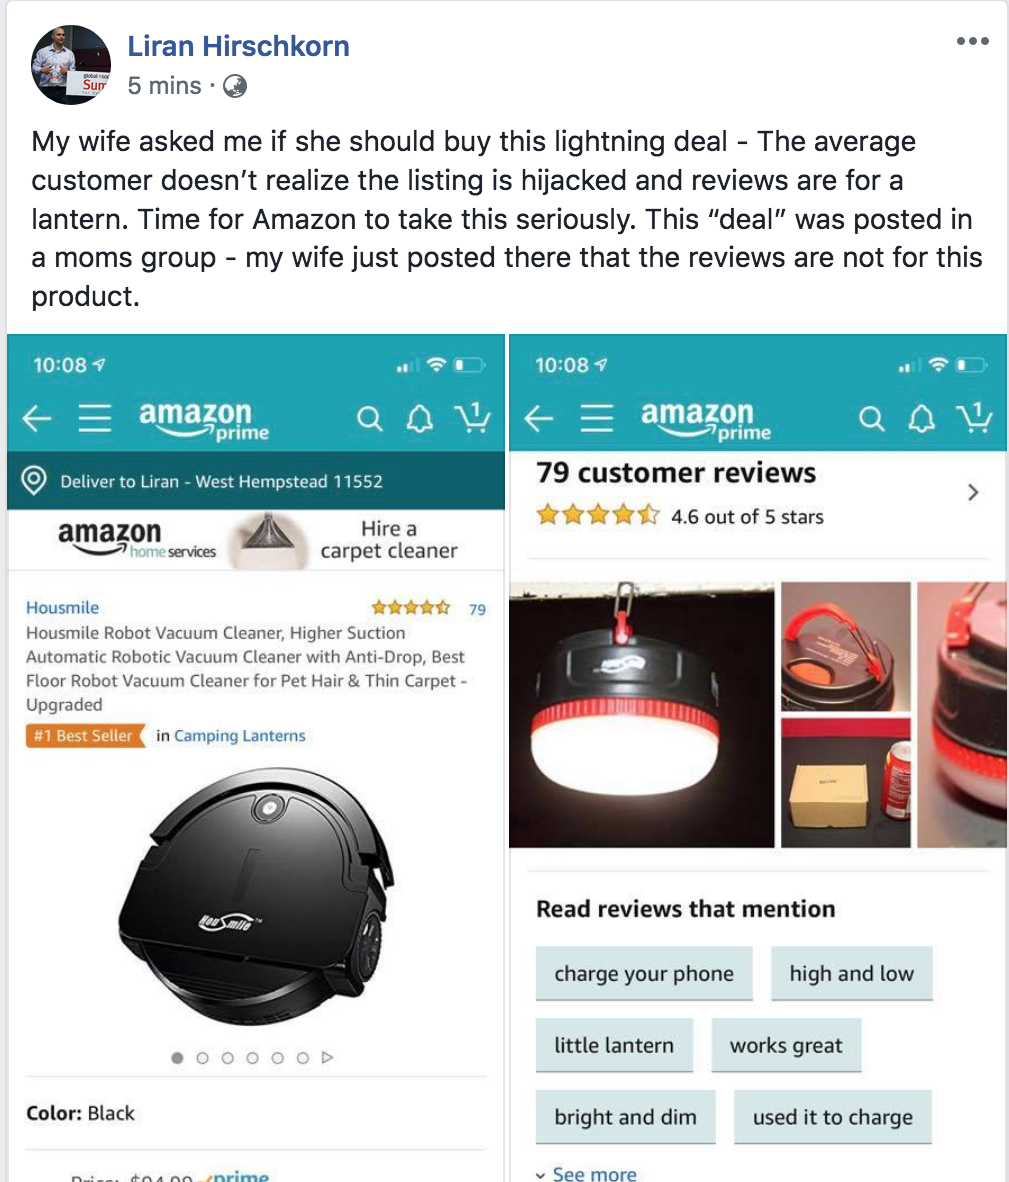Click the delivery location pin icon
The width and height of the screenshot is (1009, 1182).
34,480
